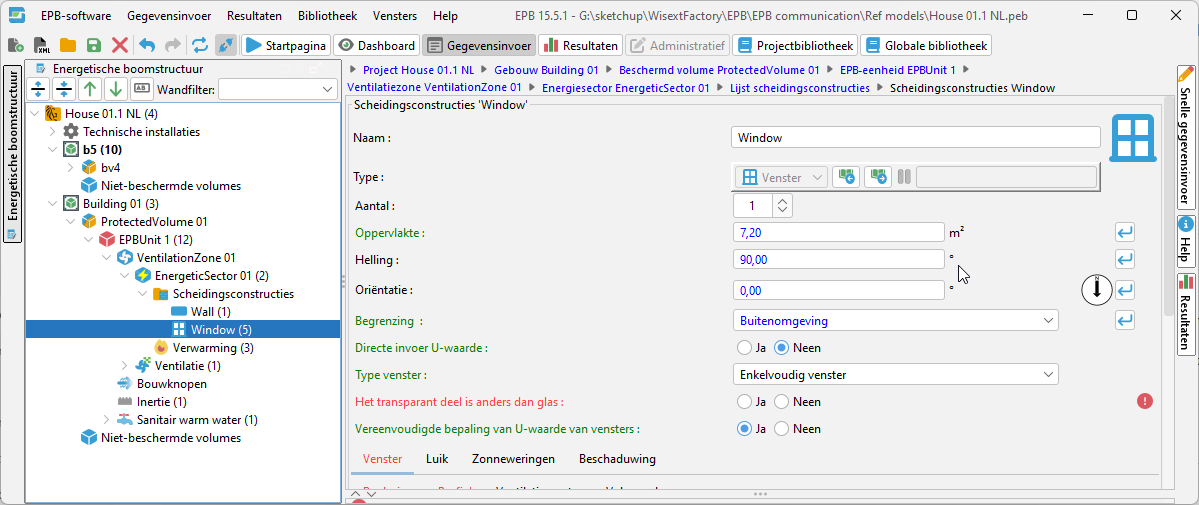This screenshot has height=505, width=1199.
Task: Click the blue refresh arrows icon
Action: pos(200,45)
